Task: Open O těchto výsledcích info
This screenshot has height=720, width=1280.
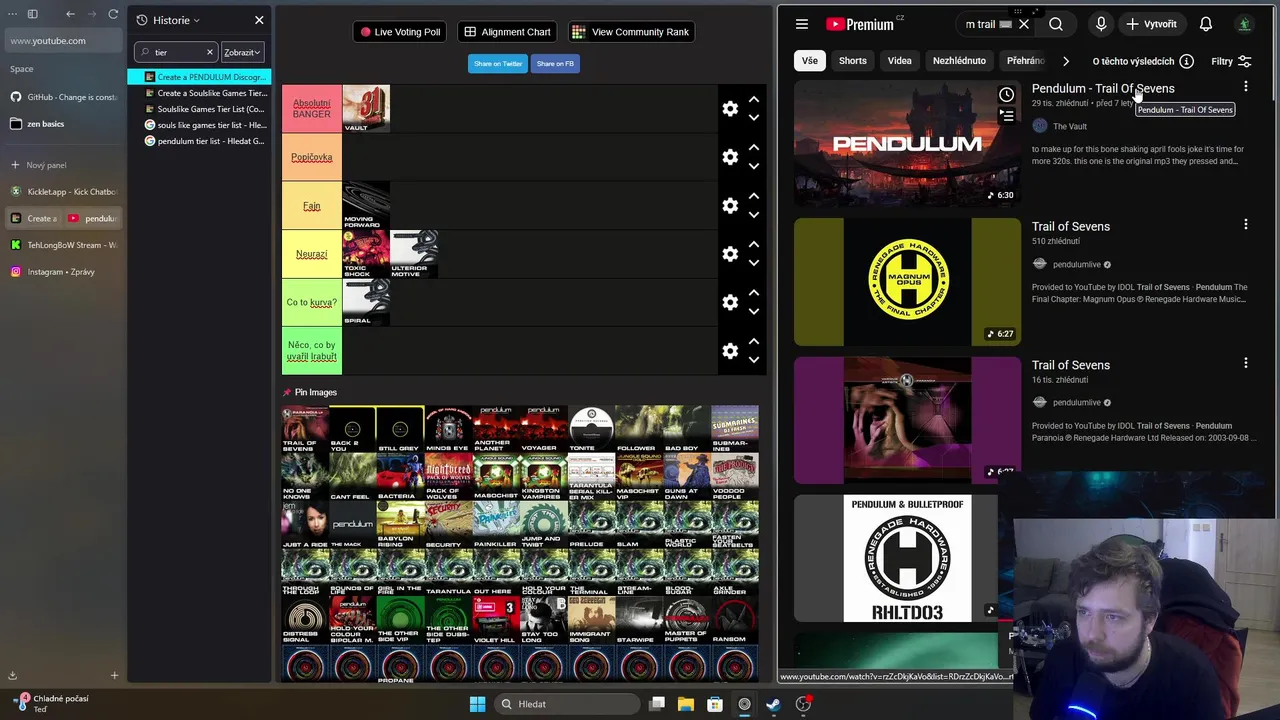Action: [x=1143, y=61]
